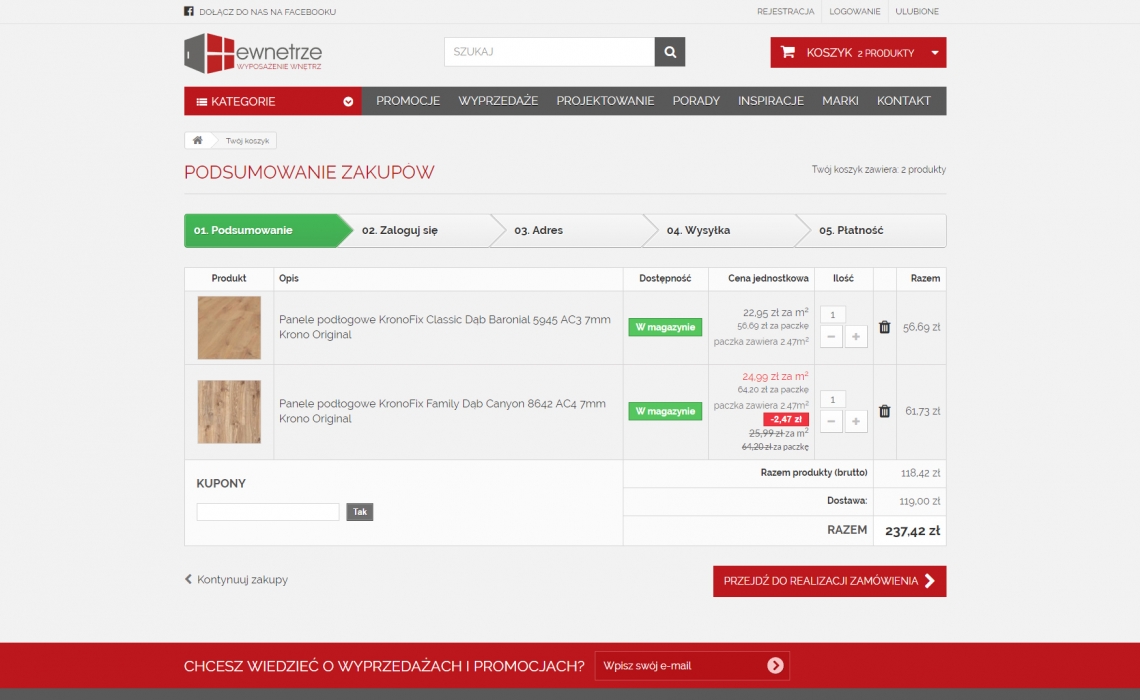
Task: Open the Kontakt menu item
Action: (903, 101)
